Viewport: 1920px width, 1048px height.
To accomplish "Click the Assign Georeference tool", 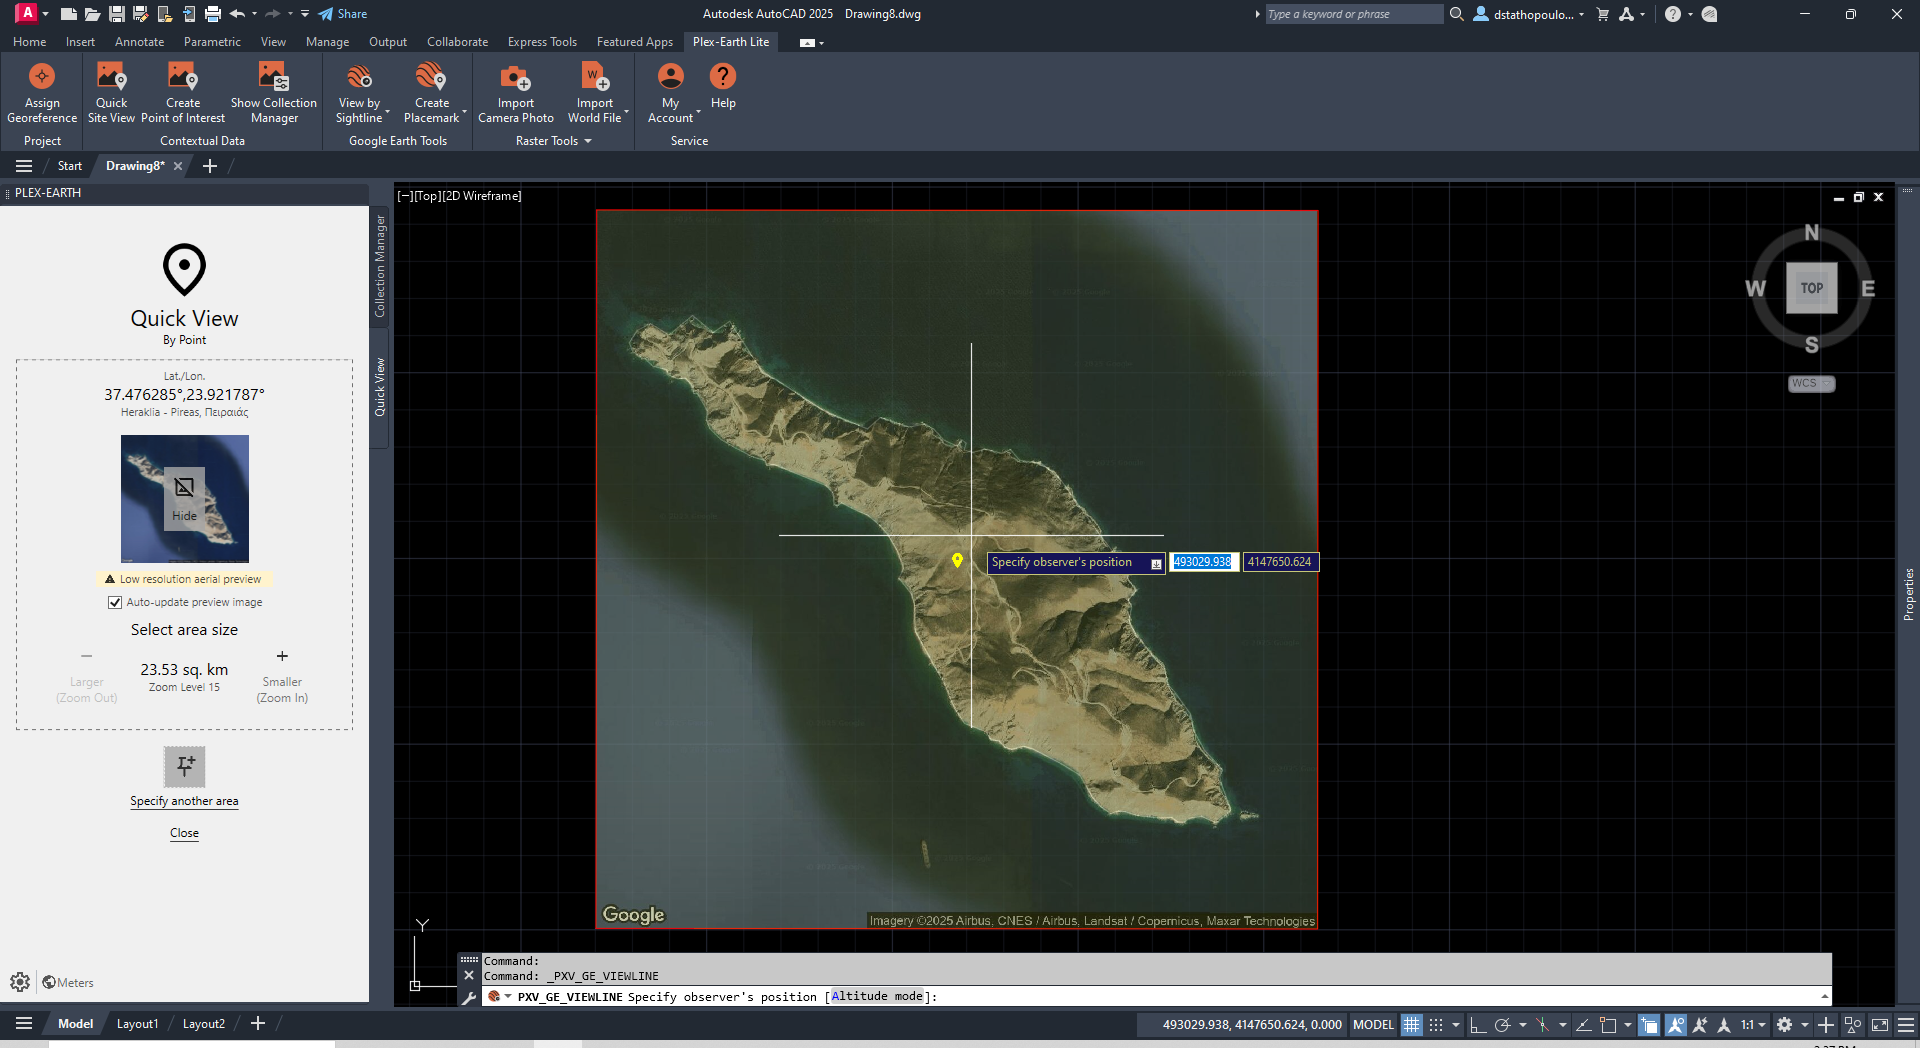I will [42, 93].
